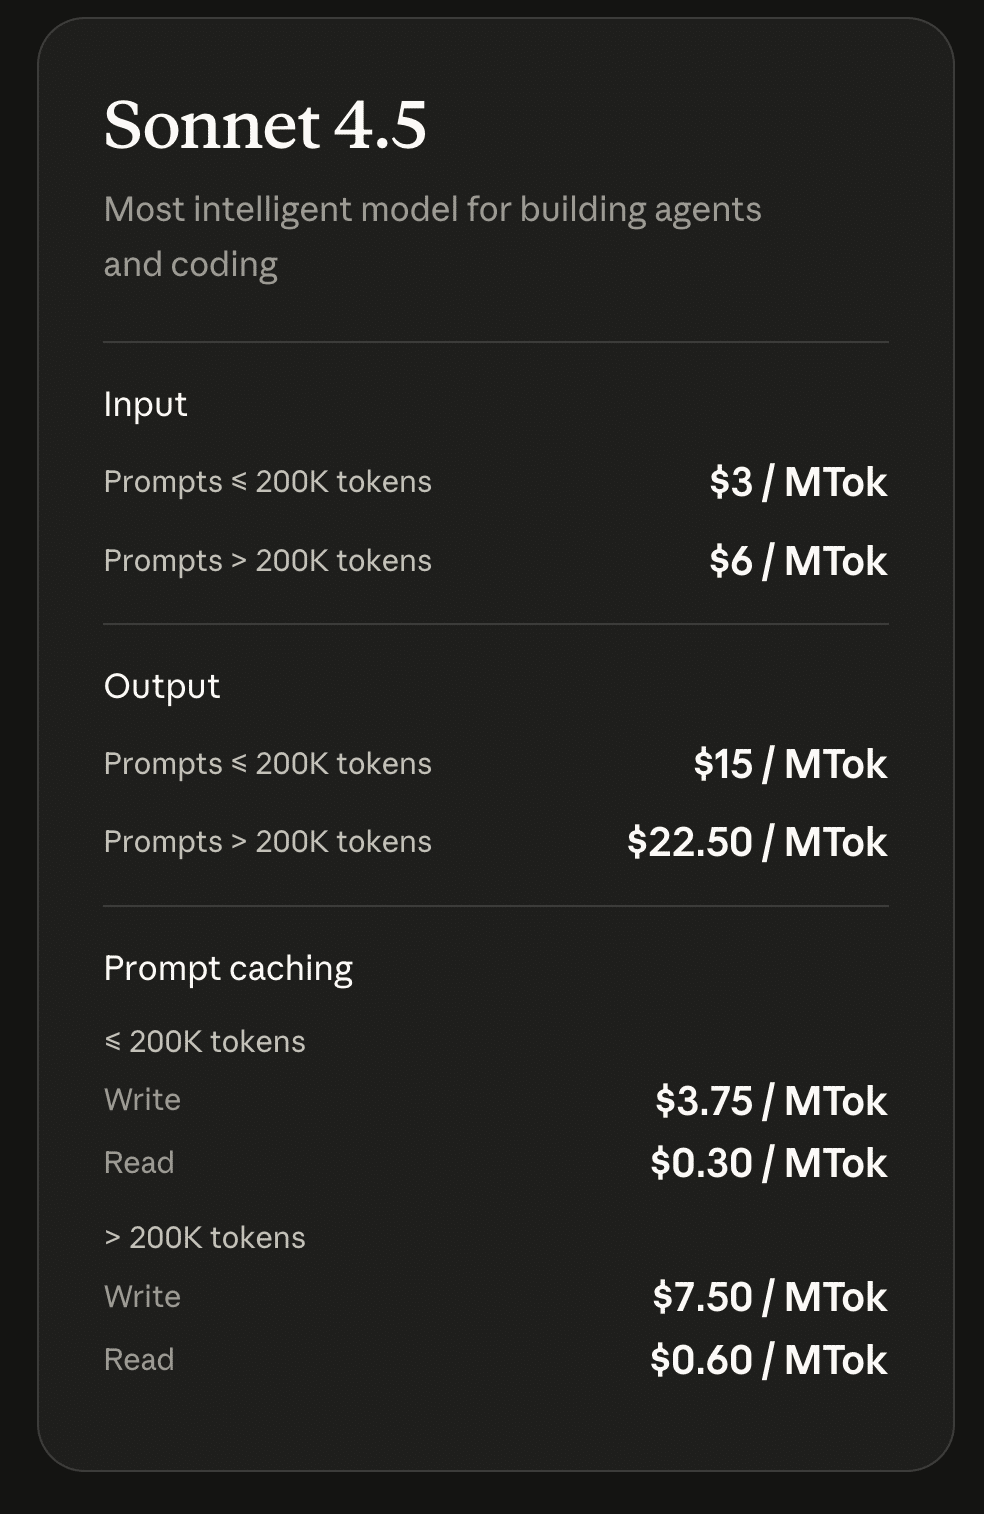Click the $3.75 / MTok cache write price
The width and height of the screenshot is (984, 1514).
coord(770,1101)
